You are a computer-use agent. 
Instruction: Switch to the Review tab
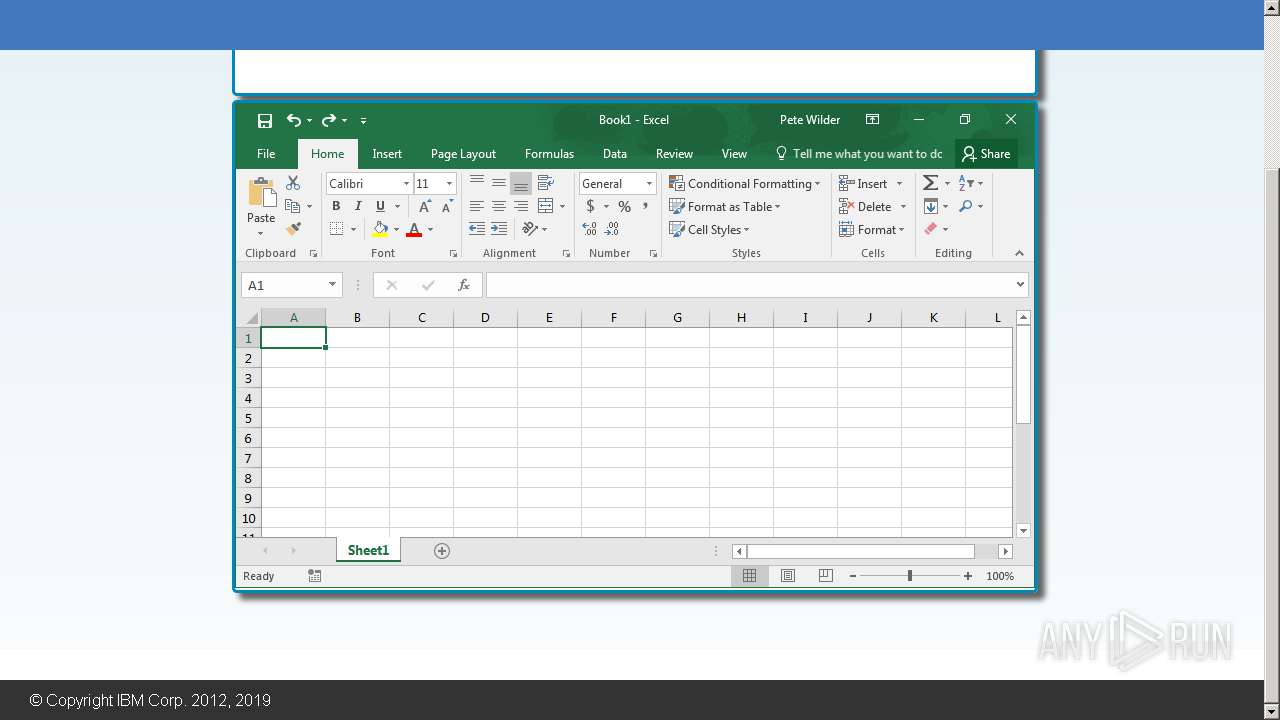click(x=674, y=154)
